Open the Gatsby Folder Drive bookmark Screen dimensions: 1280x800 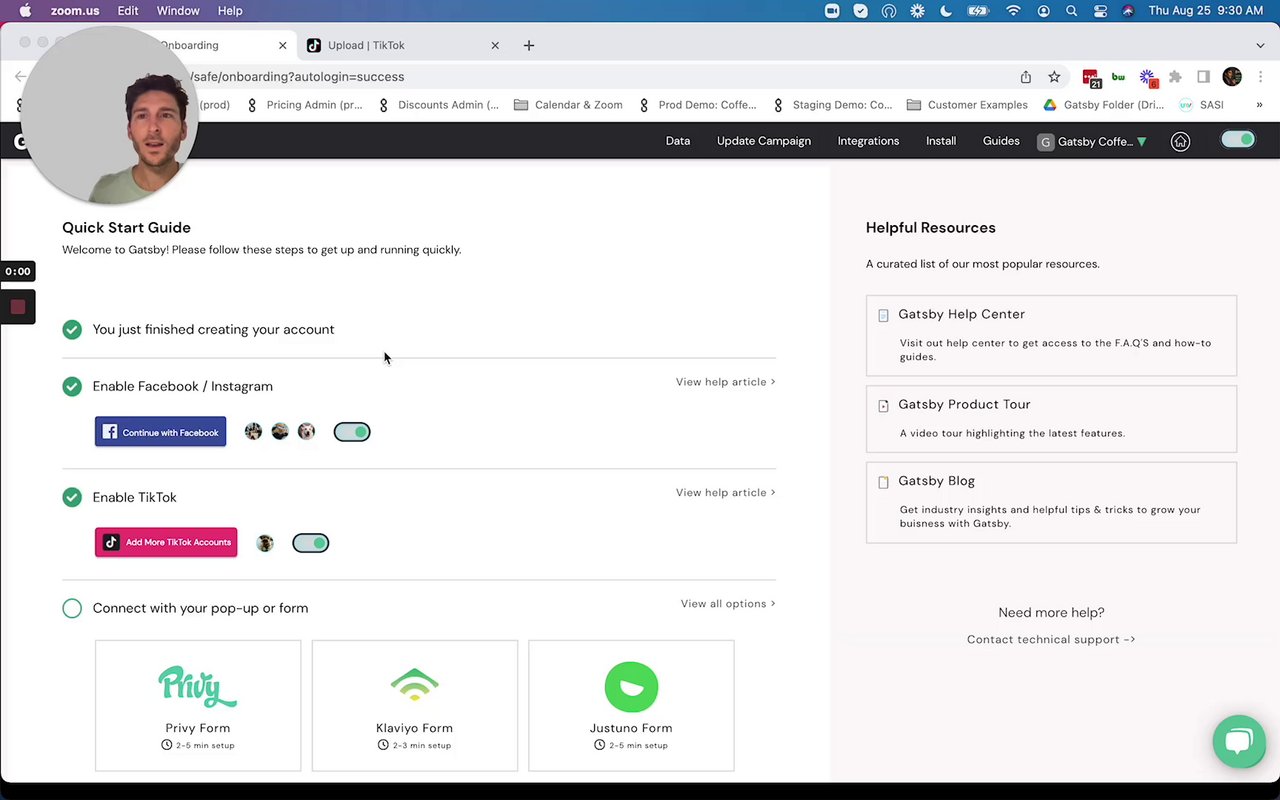1104,105
